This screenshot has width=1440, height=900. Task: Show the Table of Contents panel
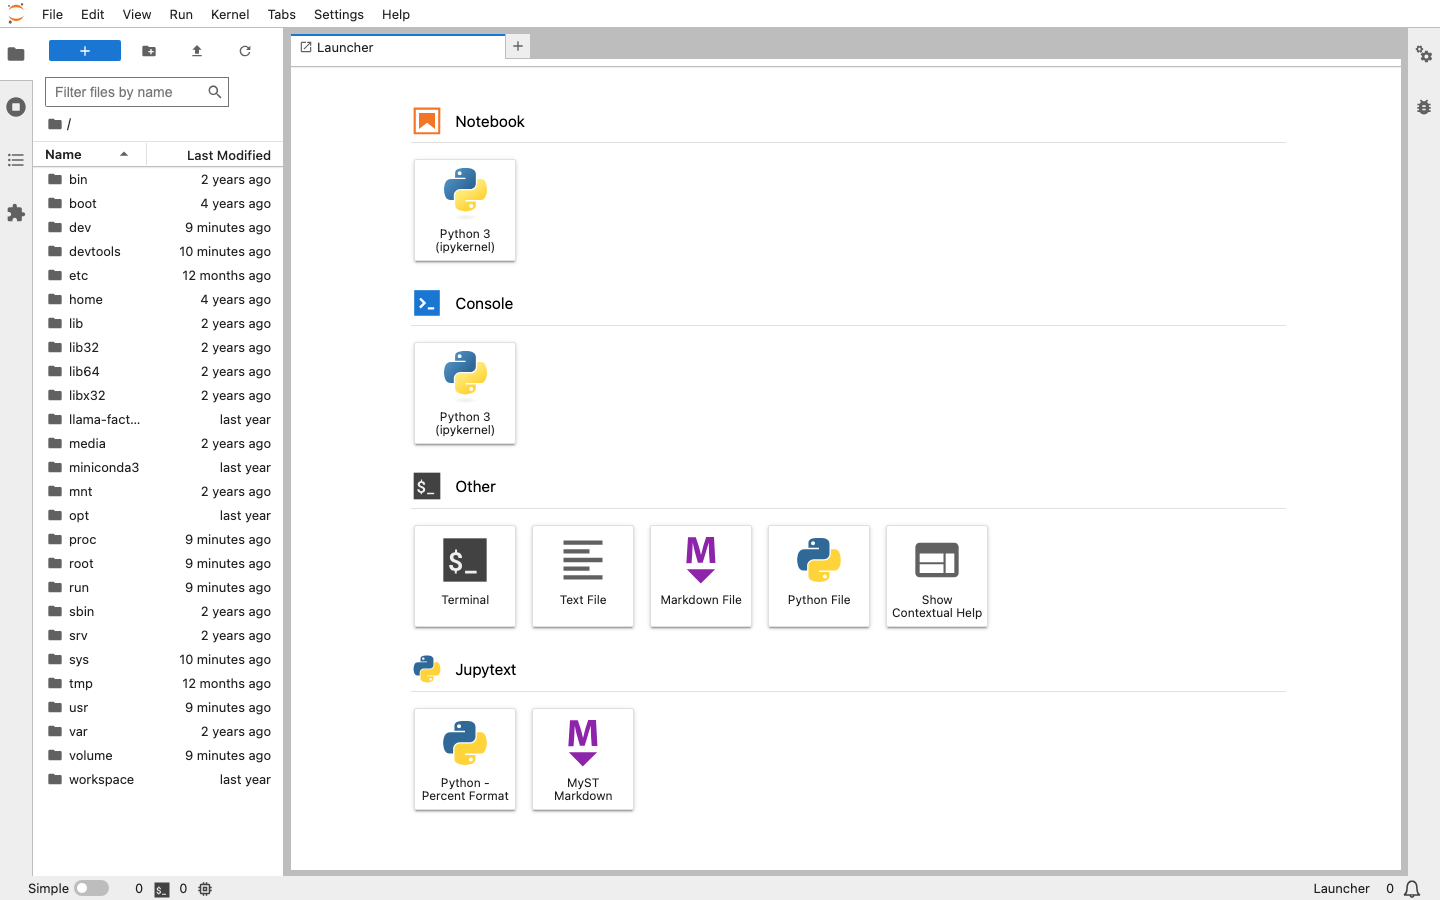tap(16, 160)
